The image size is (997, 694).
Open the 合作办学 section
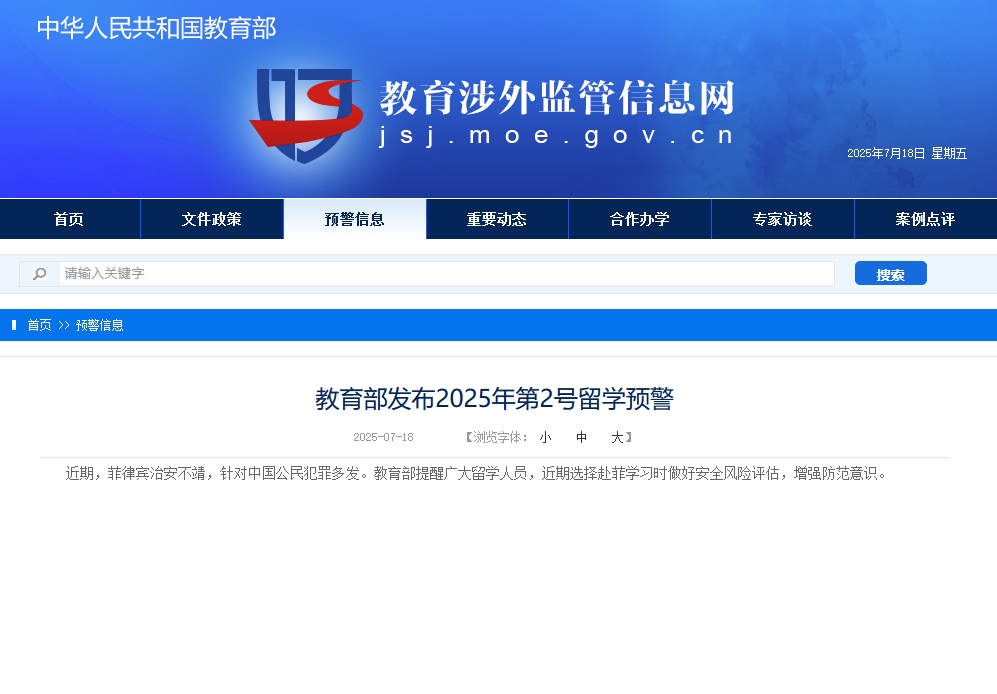click(639, 219)
